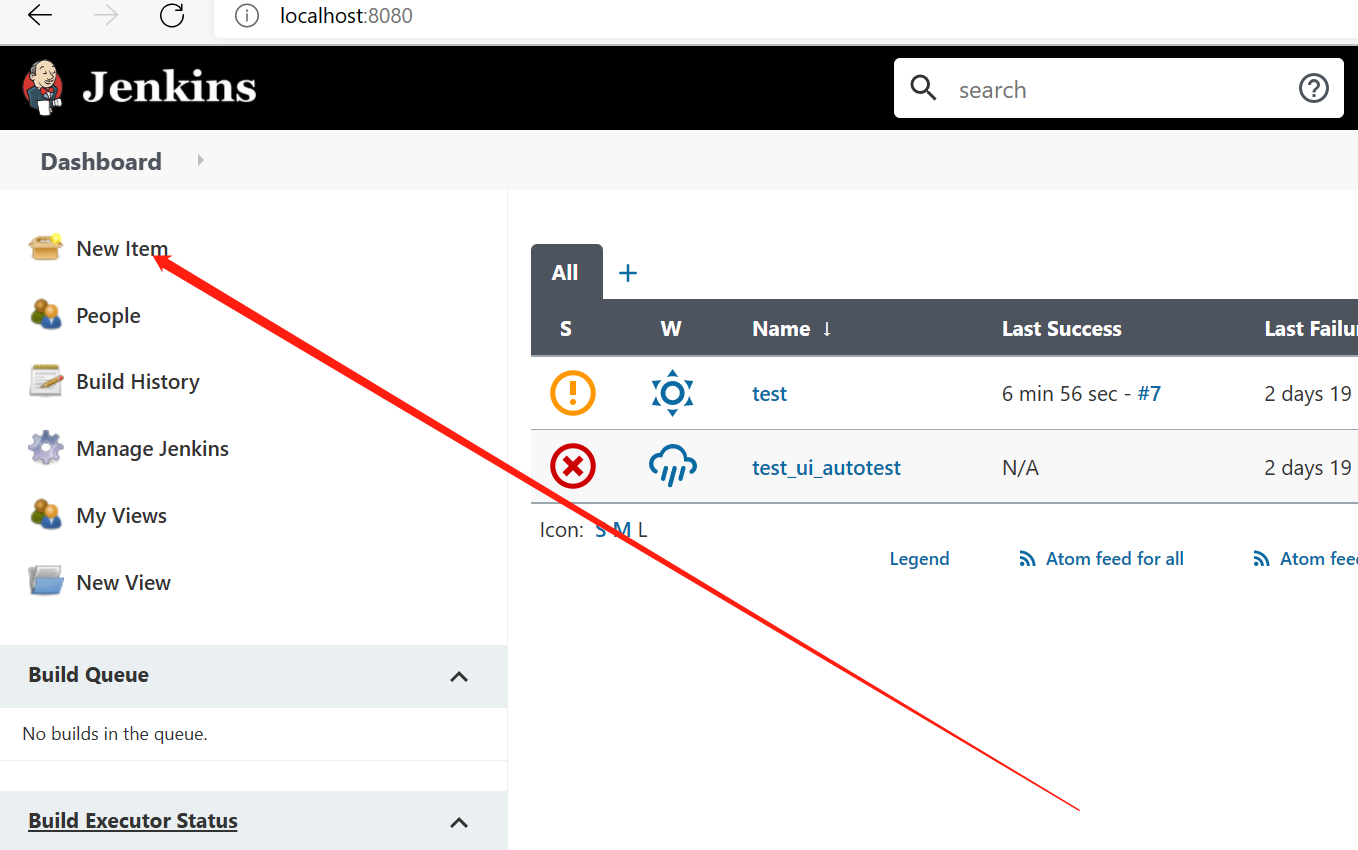Click the localhost:8080 address bar

click(x=346, y=16)
